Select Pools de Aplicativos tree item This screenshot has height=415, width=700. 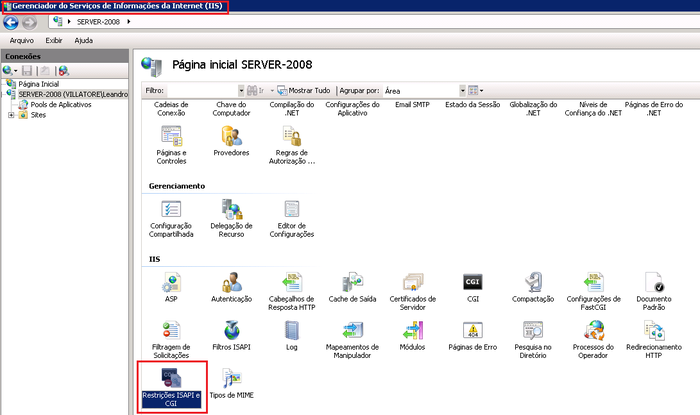click(x=61, y=104)
